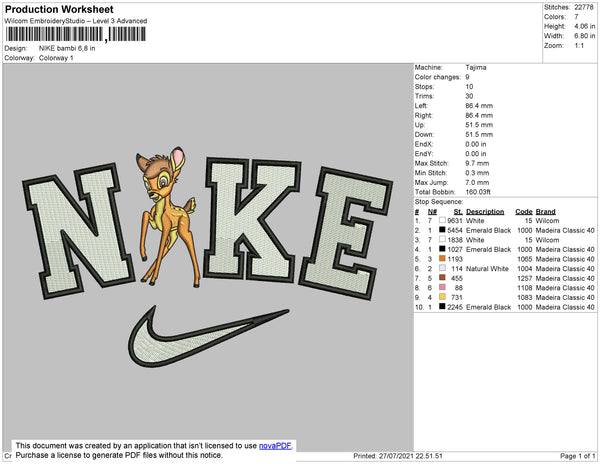Click the Zoom value '1:1'

[x=579, y=46]
